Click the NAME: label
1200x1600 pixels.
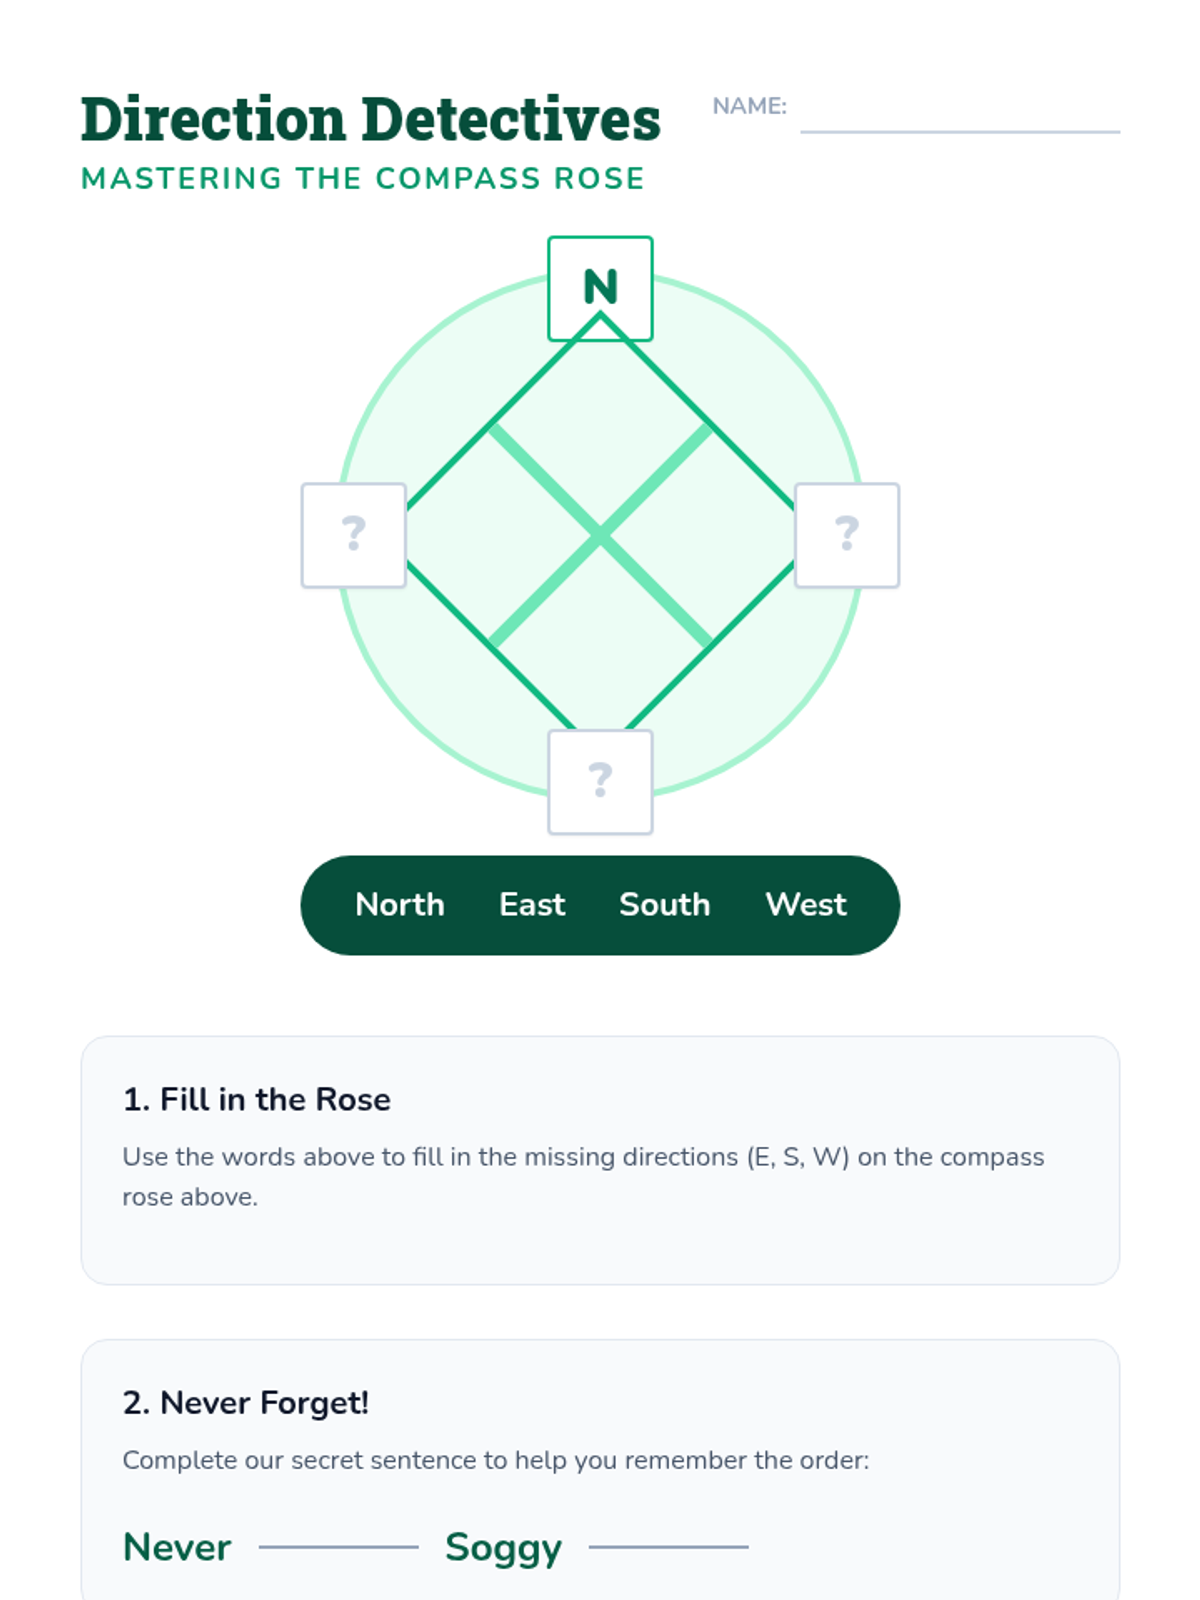click(x=749, y=106)
